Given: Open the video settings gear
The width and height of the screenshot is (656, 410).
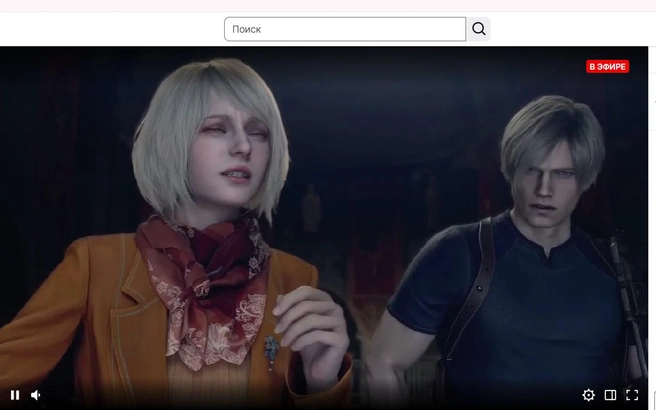Looking at the screenshot, I should (x=588, y=395).
